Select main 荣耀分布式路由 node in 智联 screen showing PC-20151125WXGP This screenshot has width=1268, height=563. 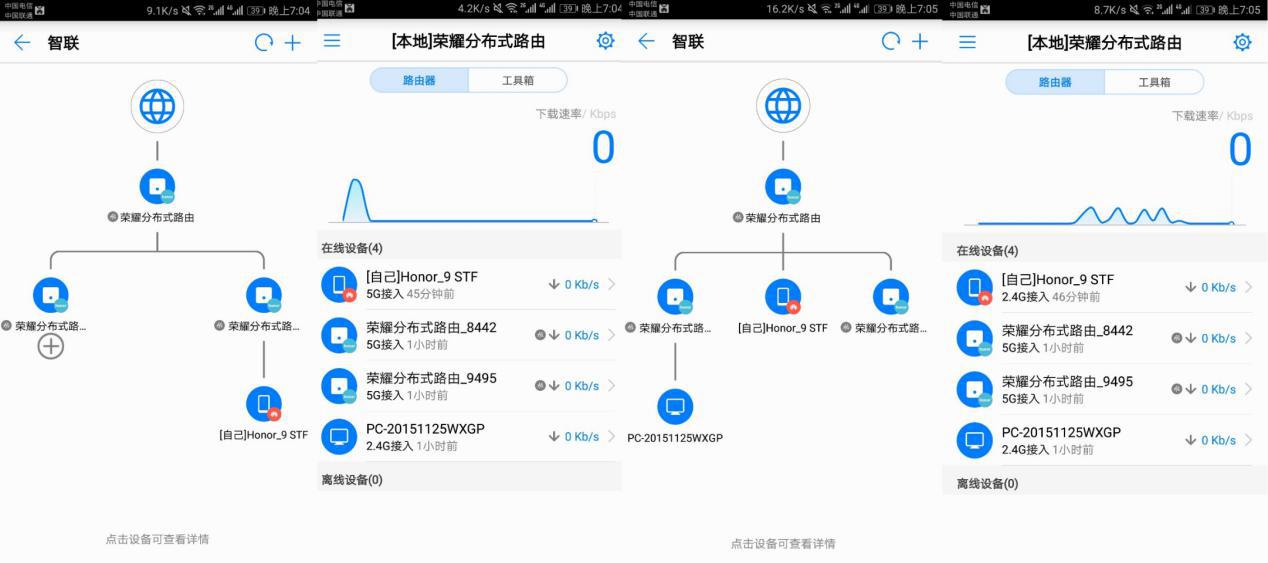[783, 187]
